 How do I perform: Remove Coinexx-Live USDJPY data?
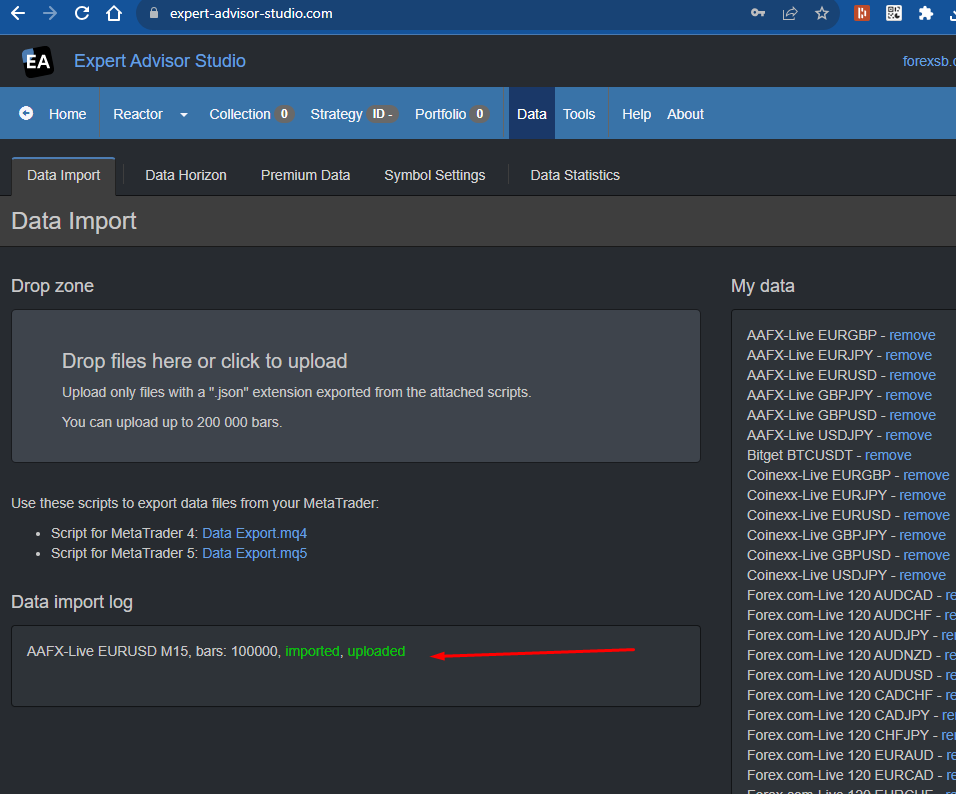[x=922, y=576]
